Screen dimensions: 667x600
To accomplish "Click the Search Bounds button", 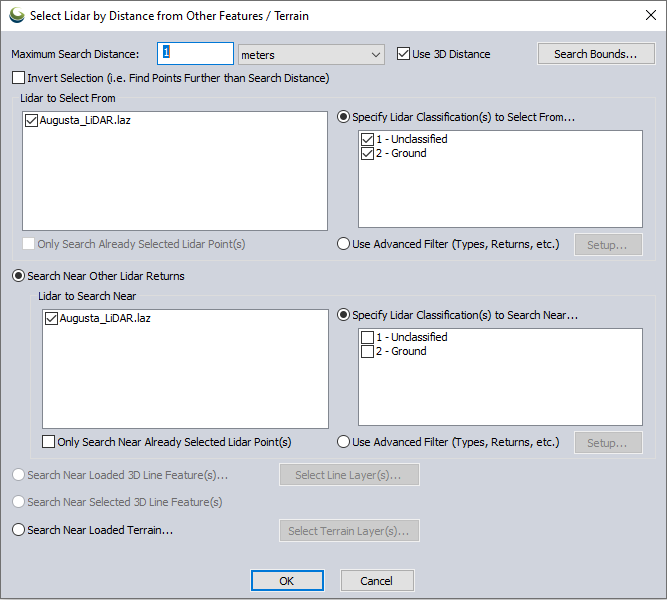I will pyautogui.click(x=595, y=54).
